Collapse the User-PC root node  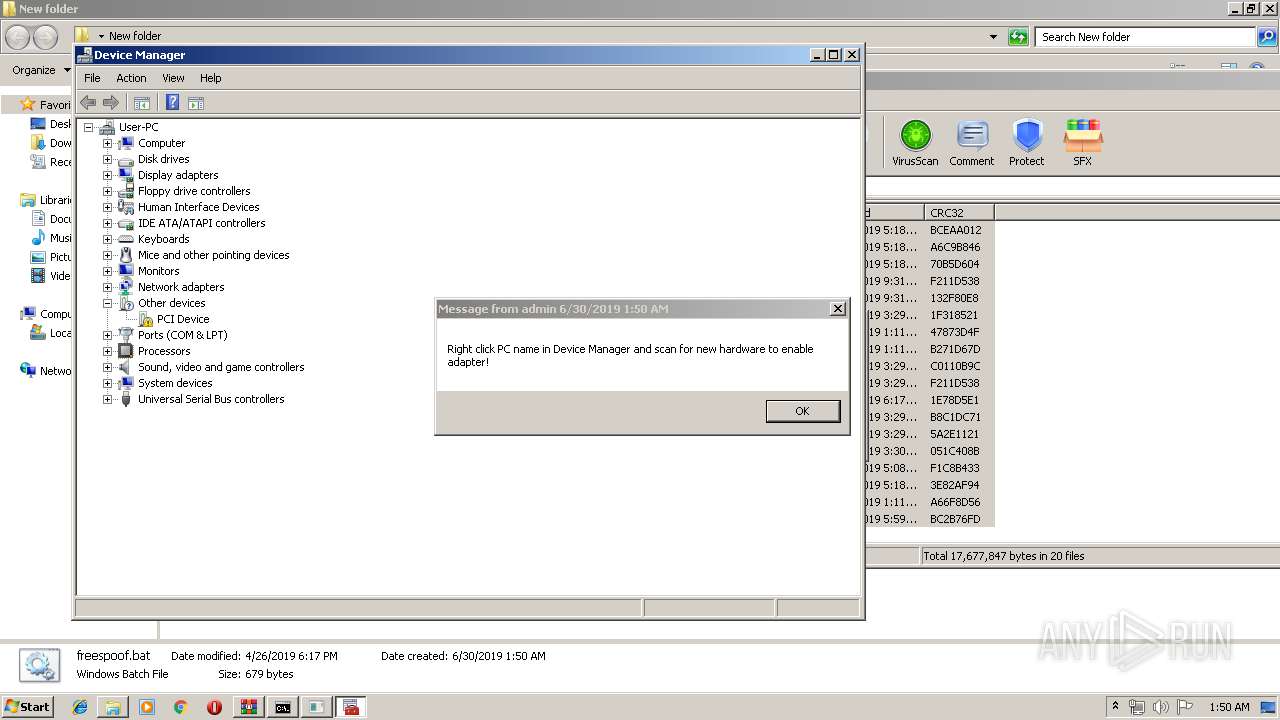88,127
